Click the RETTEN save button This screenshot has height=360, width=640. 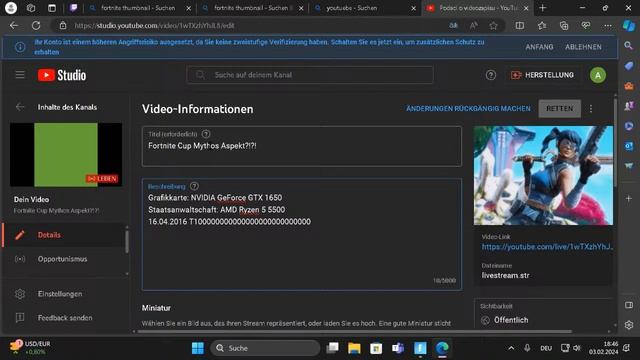tap(559, 109)
